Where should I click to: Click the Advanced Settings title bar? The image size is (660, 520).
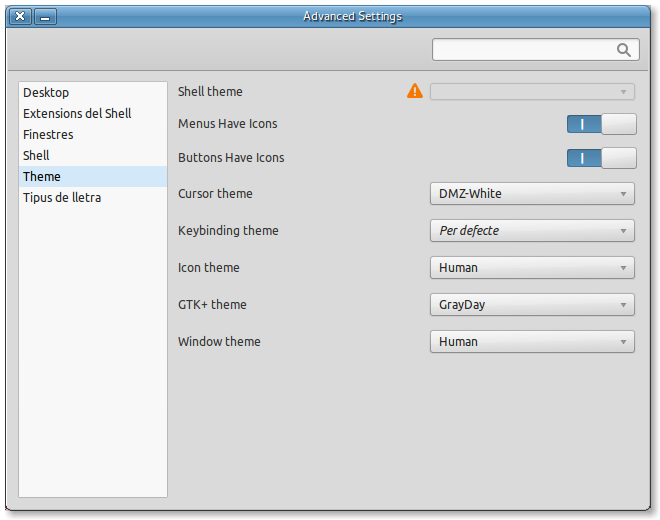pos(352,16)
